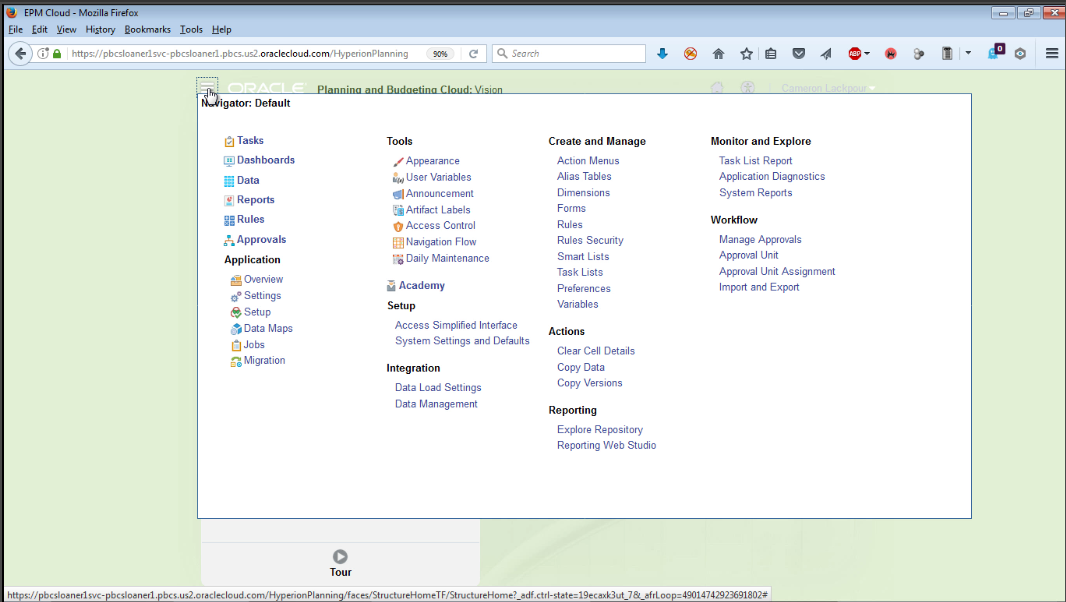
Task: Click the Firefox Search input field
Action: pyautogui.click(x=569, y=53)
